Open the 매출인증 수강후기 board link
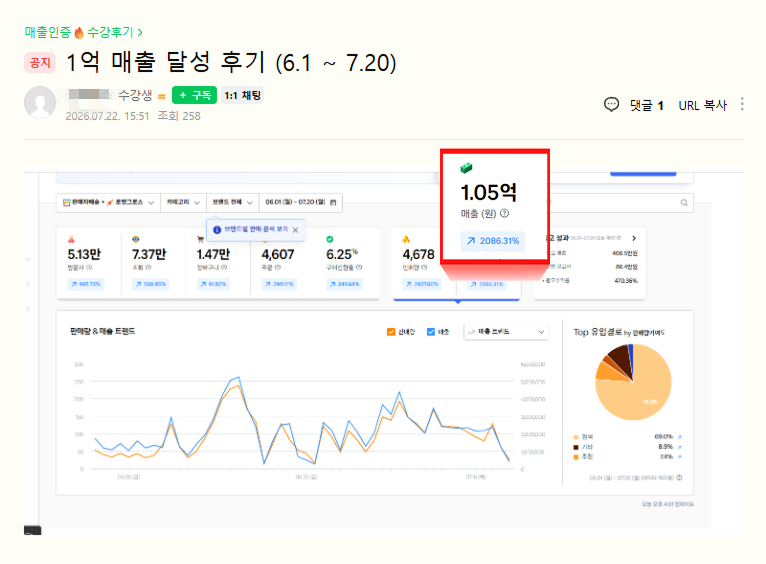Image resolution: width=766 pixels, height=564 pixels. [84, 32]
